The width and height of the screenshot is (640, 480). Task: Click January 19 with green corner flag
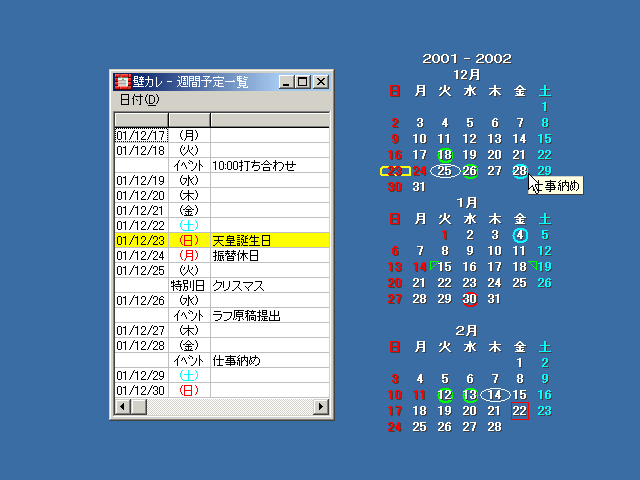point(544,267)
